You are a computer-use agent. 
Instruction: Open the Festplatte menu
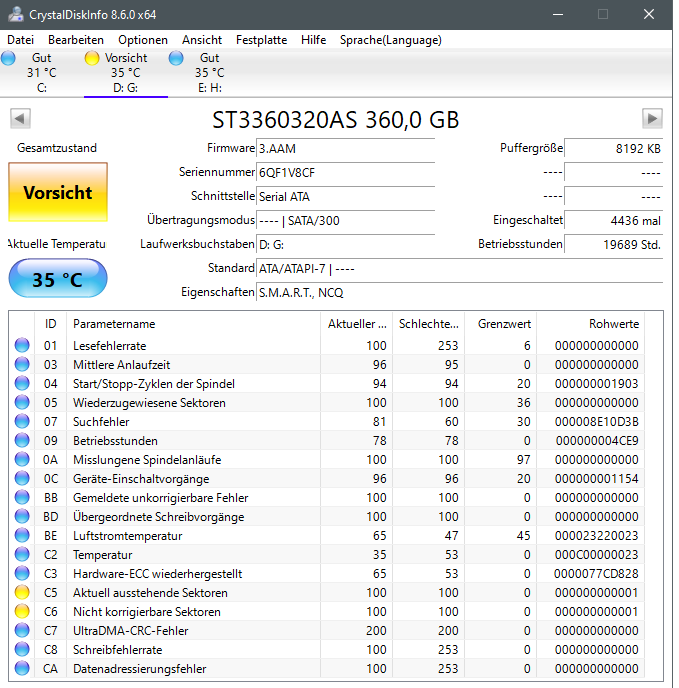(x=261, y=40)
